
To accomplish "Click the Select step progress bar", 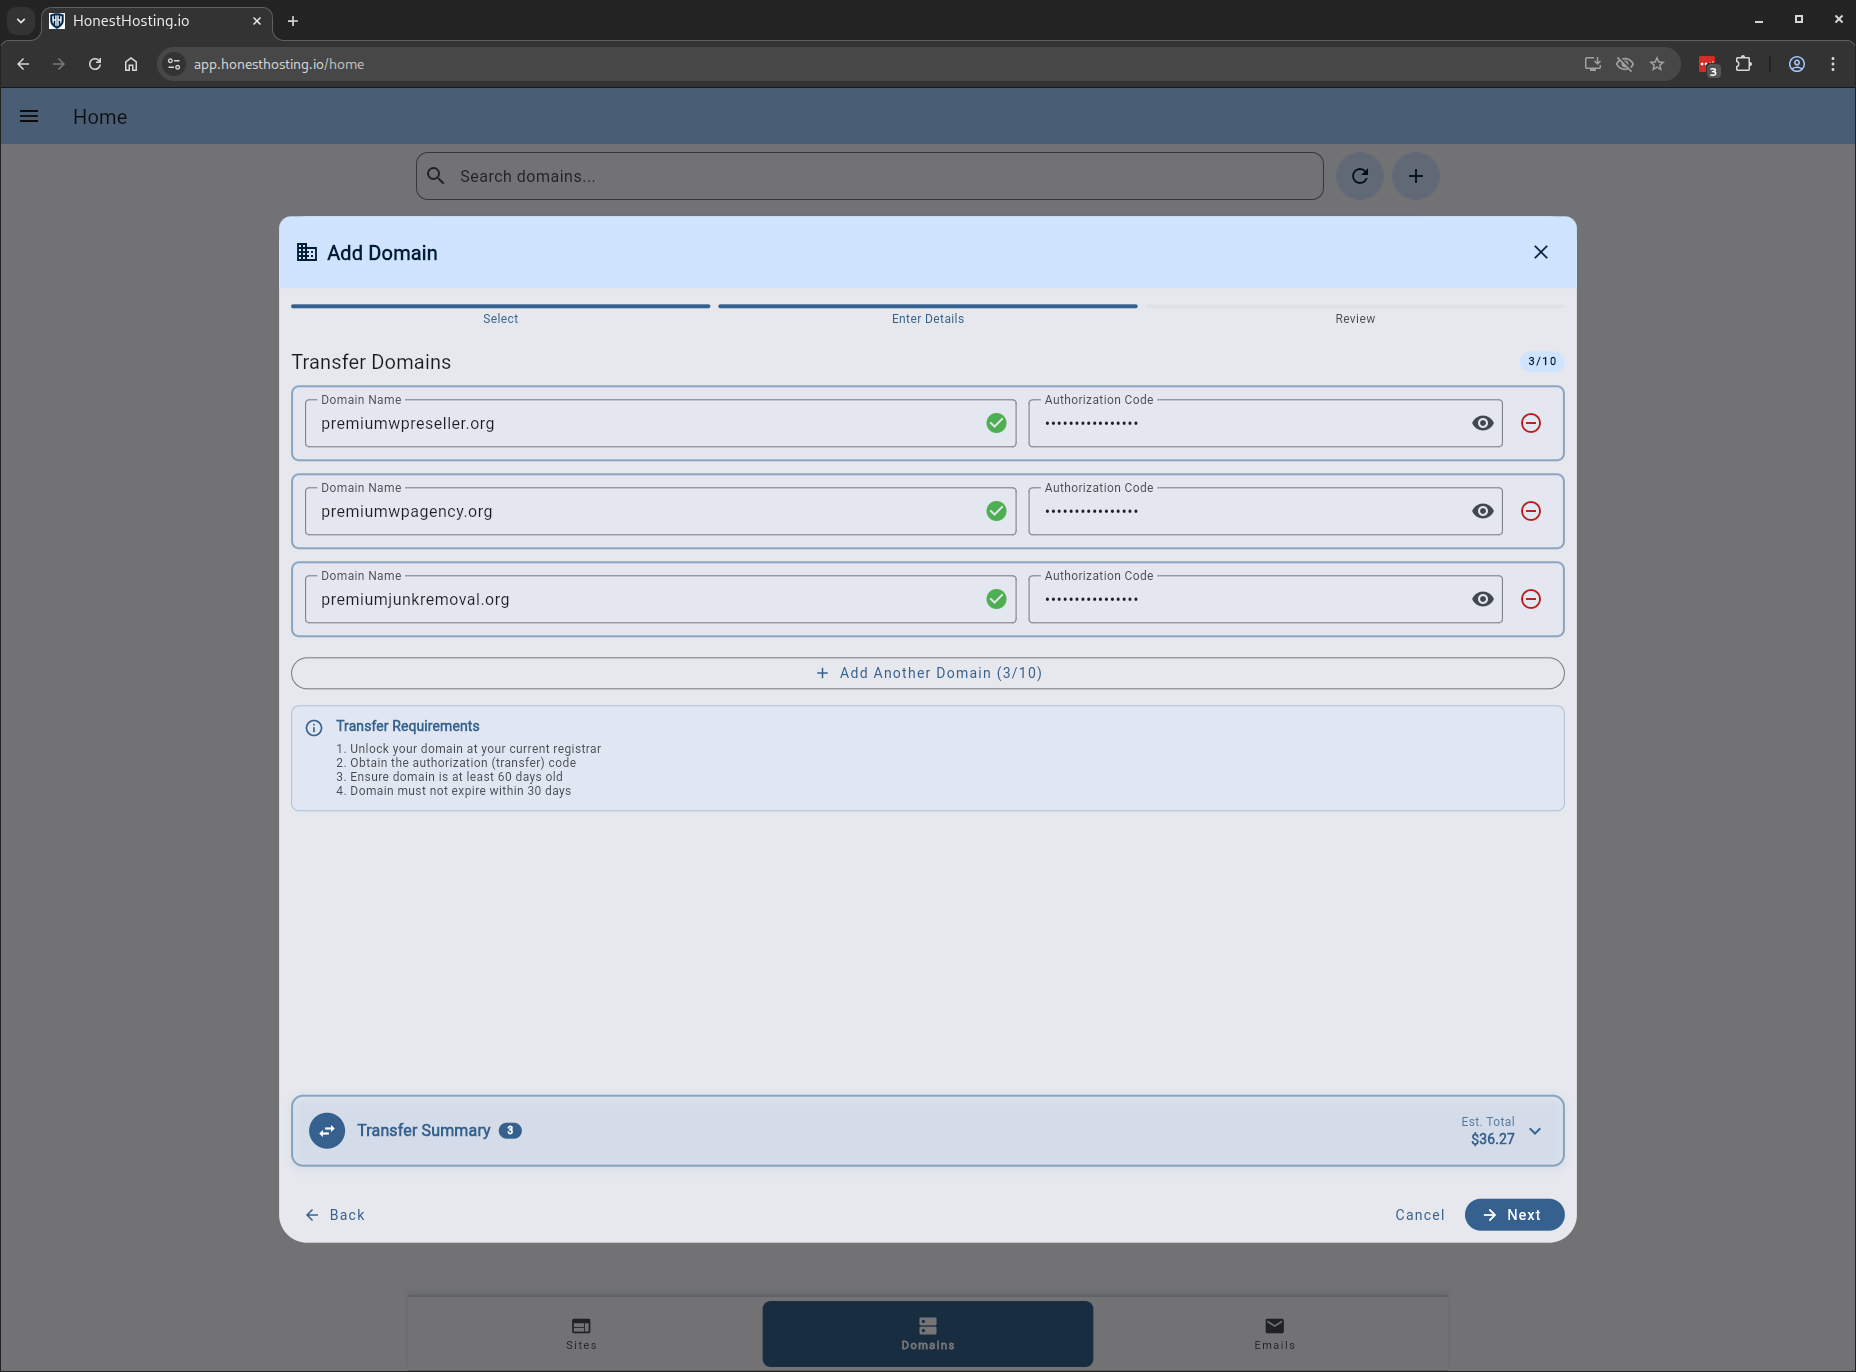I will 500,308.
